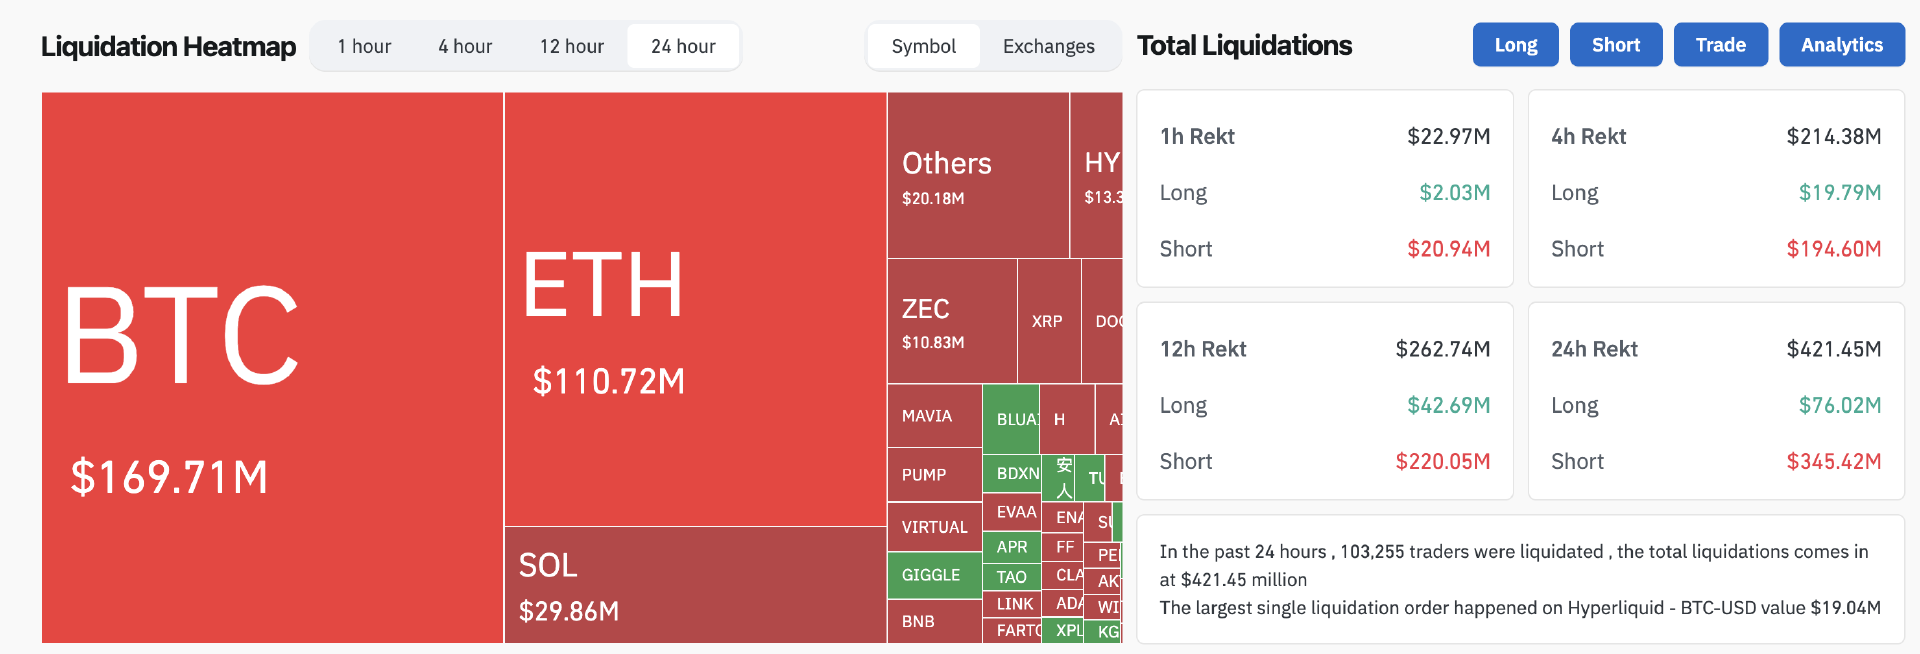Select the XRP tile in the heatmap

coord(1048,322)
